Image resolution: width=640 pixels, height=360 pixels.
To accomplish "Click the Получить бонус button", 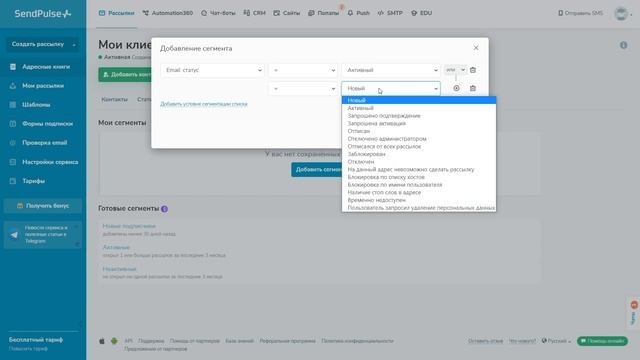I will [43, 206].
